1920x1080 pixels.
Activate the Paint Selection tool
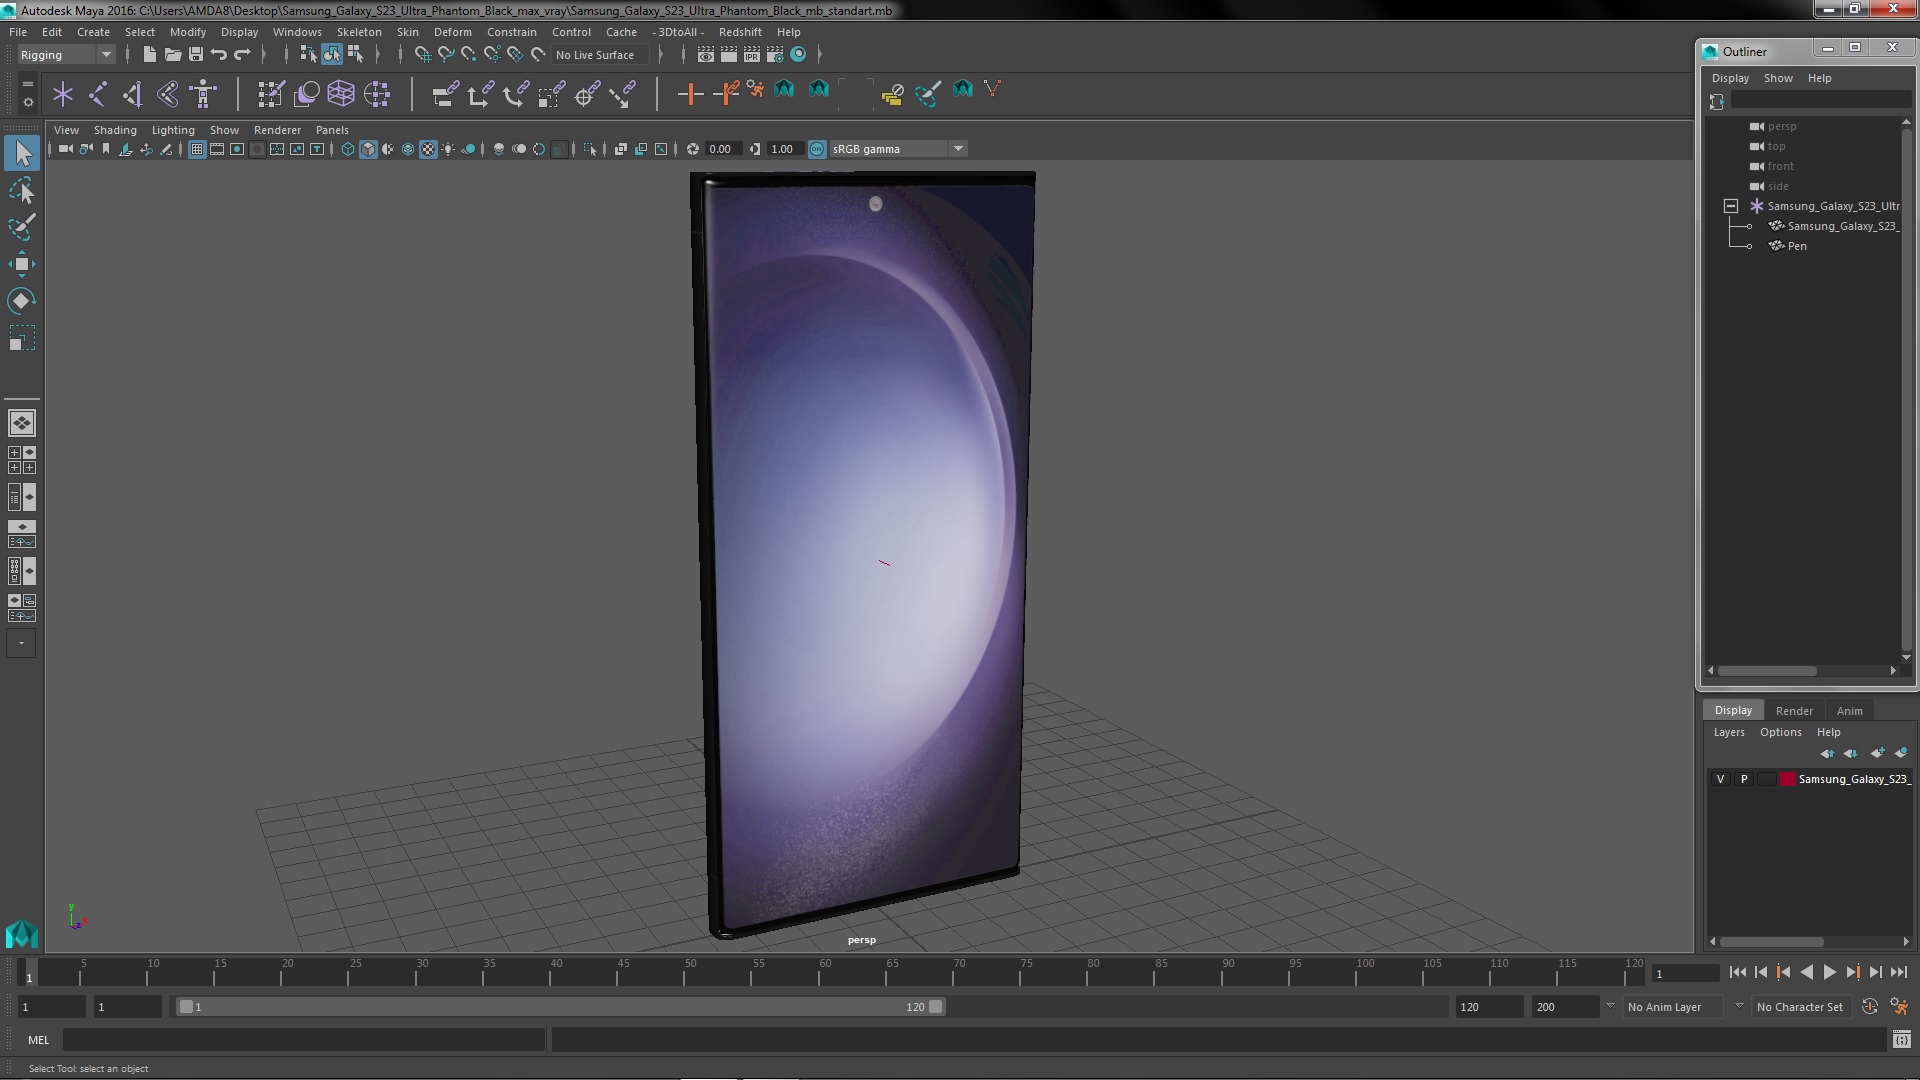pos(22,227)
